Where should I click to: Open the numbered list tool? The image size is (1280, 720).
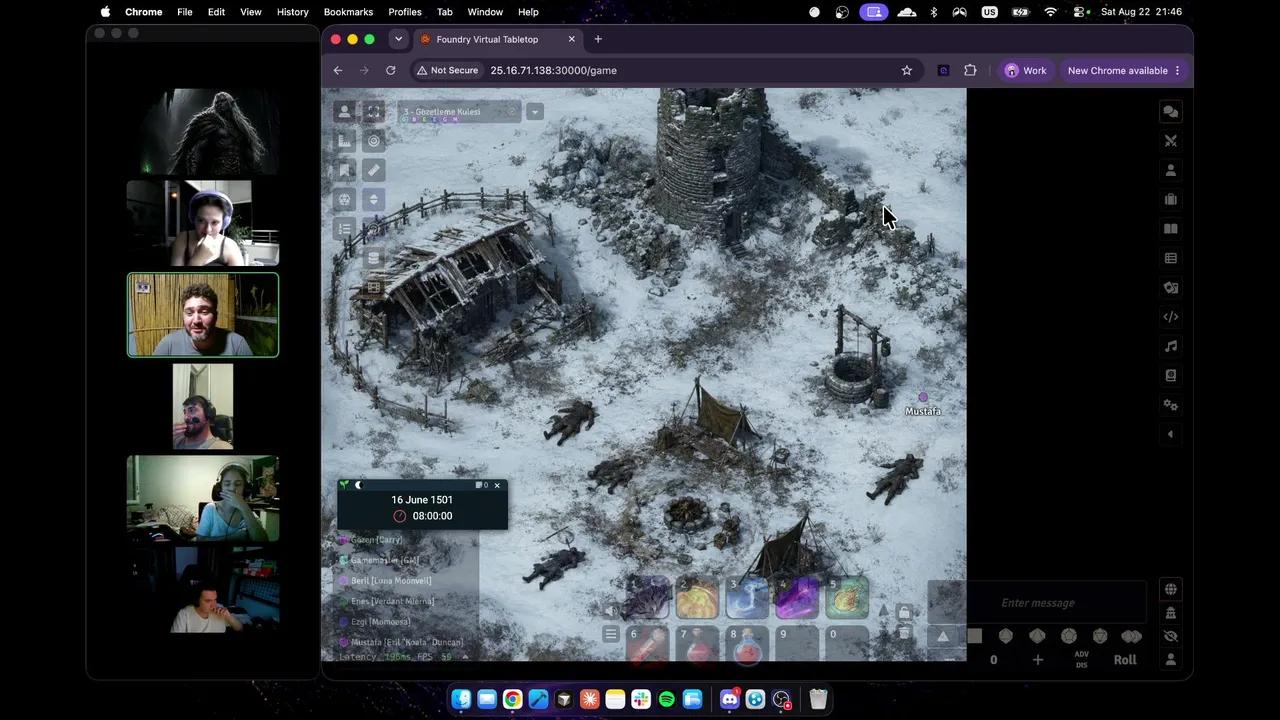[x=345, y=229]
